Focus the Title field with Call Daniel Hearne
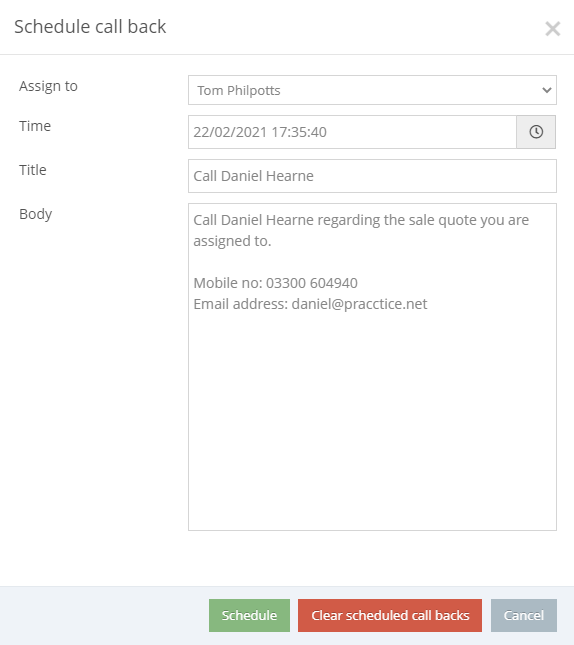The image size is (574, 645). pos(372,176)
